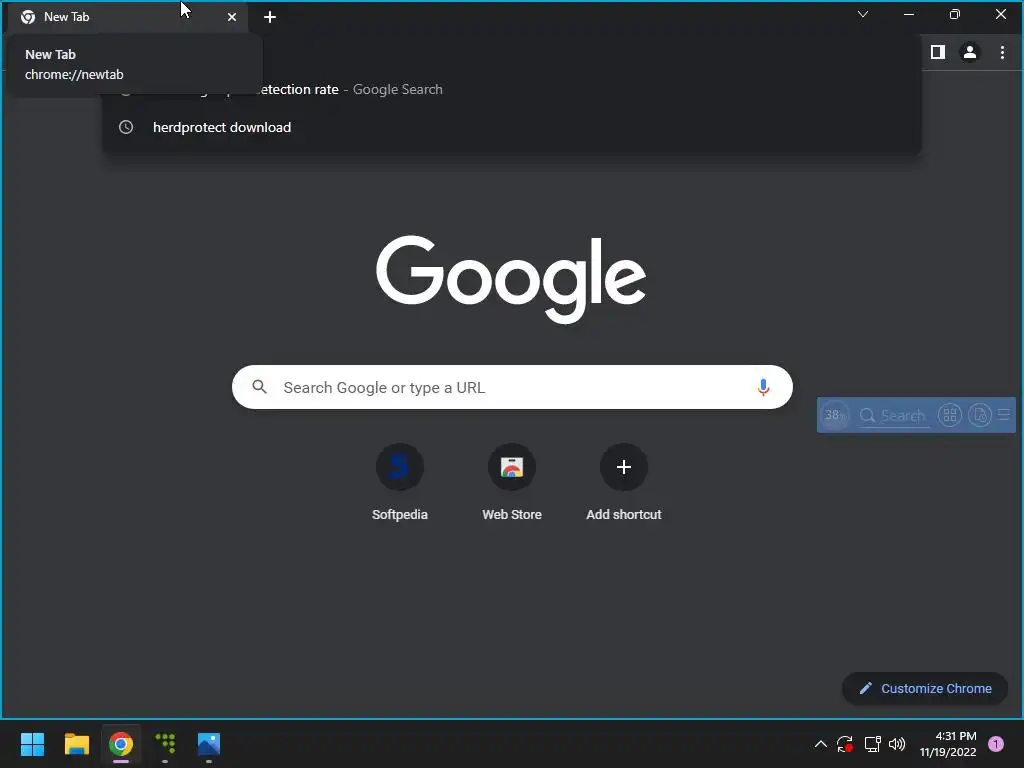
Task: Open the green dots app on taskbar
Action: pyautogui.click(x=165, y=744)
